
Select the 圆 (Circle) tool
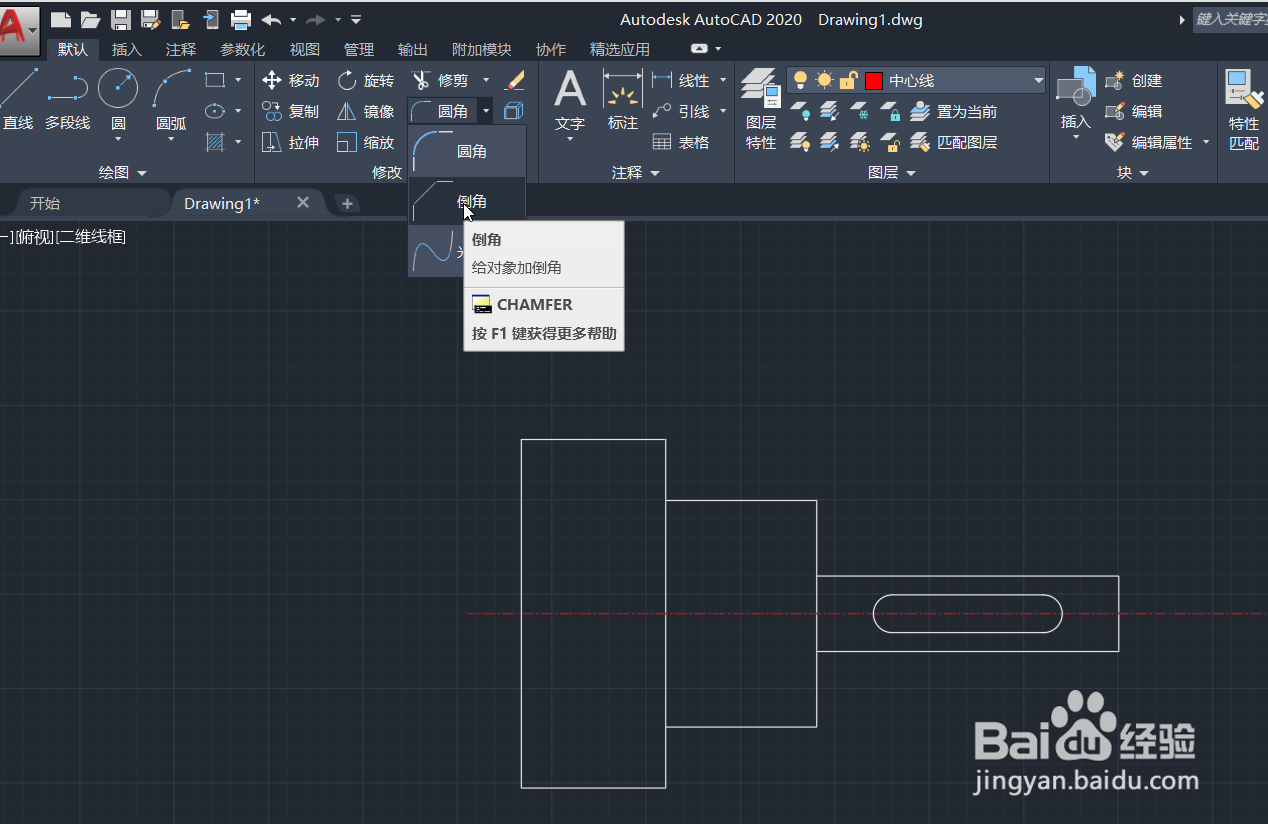[x=118, y=100]
